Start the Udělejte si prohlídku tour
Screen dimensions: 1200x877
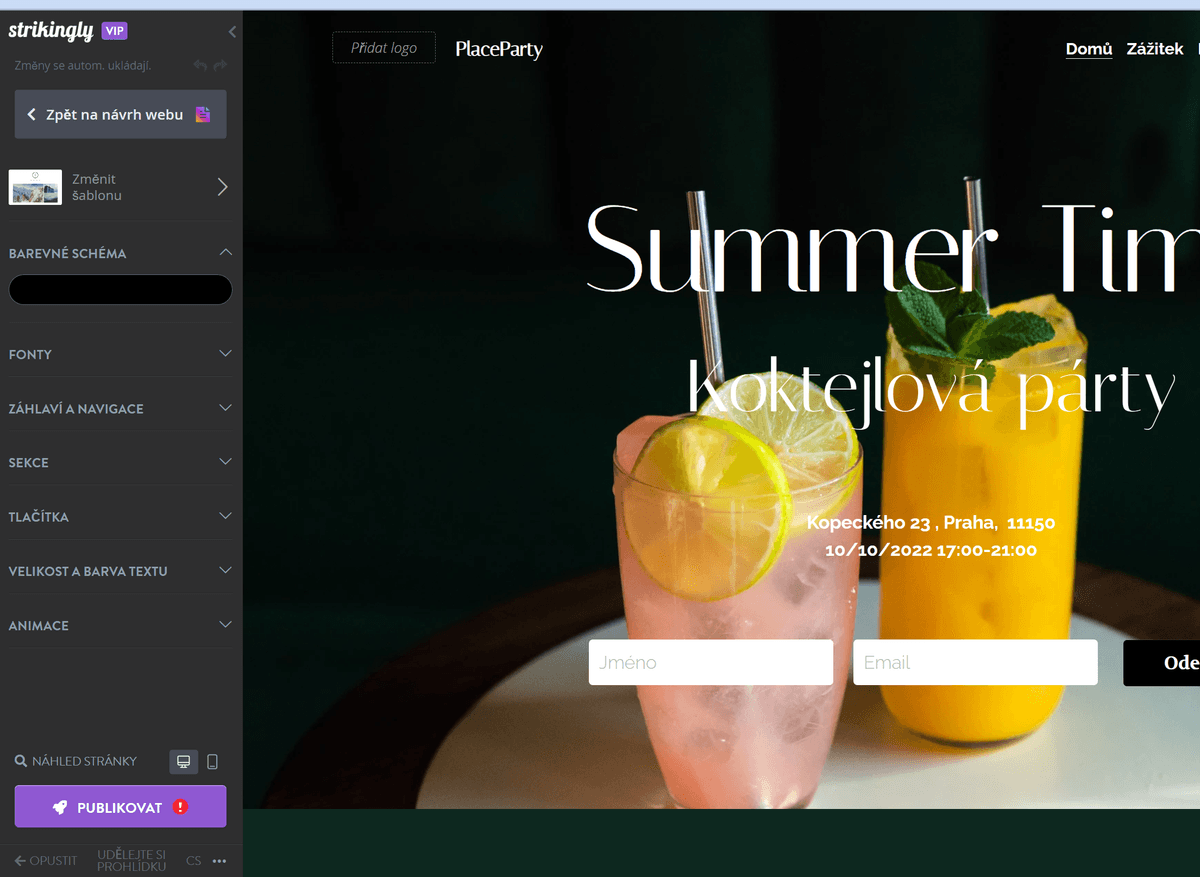coord(131,861)
